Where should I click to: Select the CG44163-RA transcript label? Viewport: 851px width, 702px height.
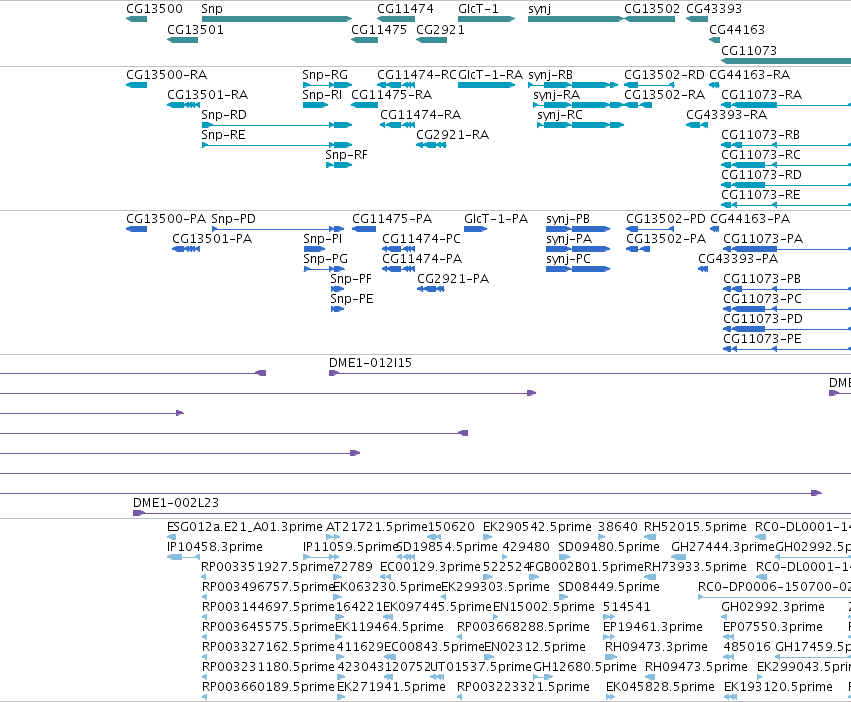coord(750,75)
